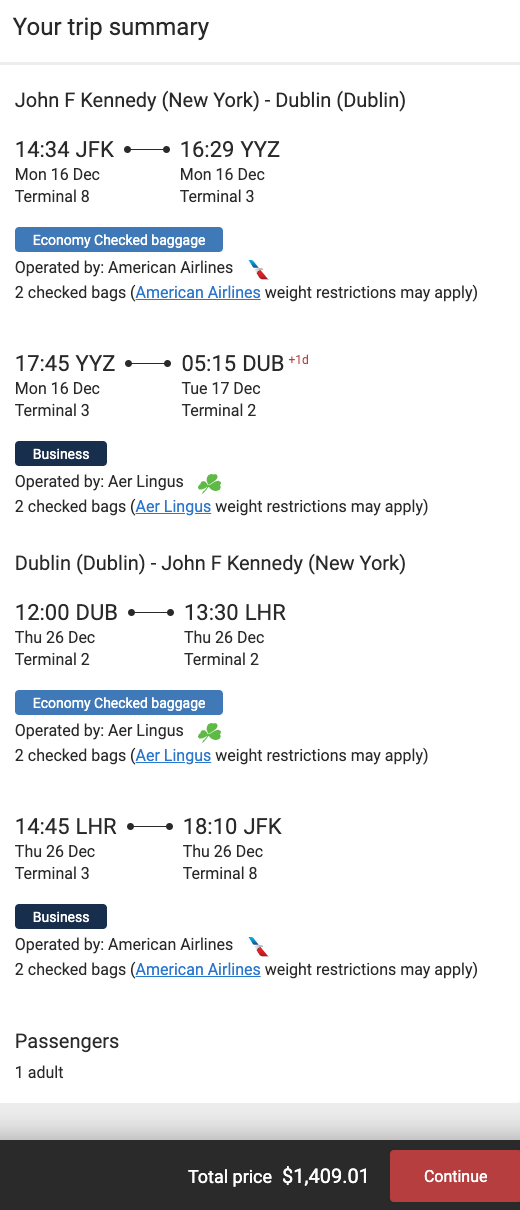Continue to the next booking step
The width and height of the screenshot is (520, 1210).
tap(455, 1176)
